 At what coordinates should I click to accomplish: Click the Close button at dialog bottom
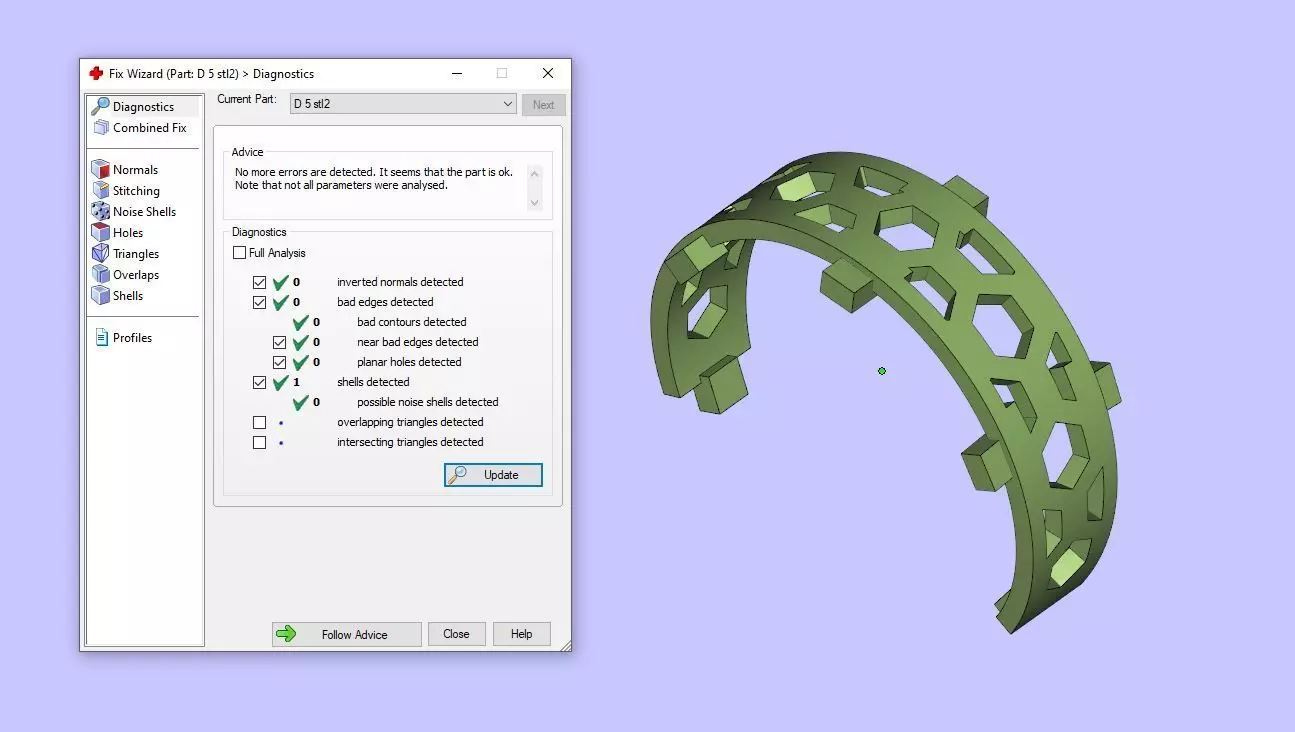(x=457, y=634)
